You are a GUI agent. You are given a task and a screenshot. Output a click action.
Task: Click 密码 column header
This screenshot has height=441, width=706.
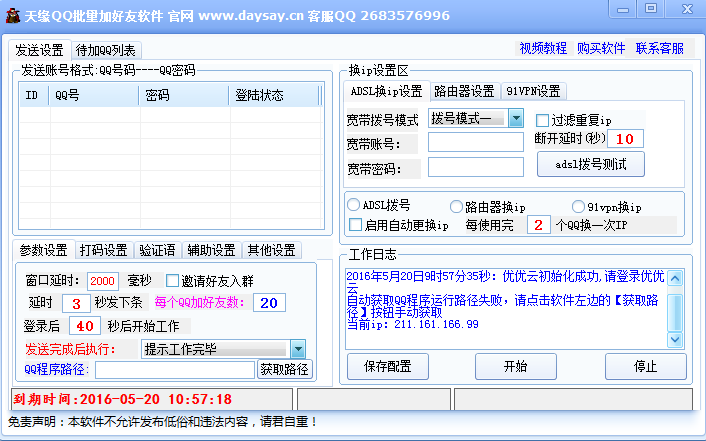[x=184, y=95]
